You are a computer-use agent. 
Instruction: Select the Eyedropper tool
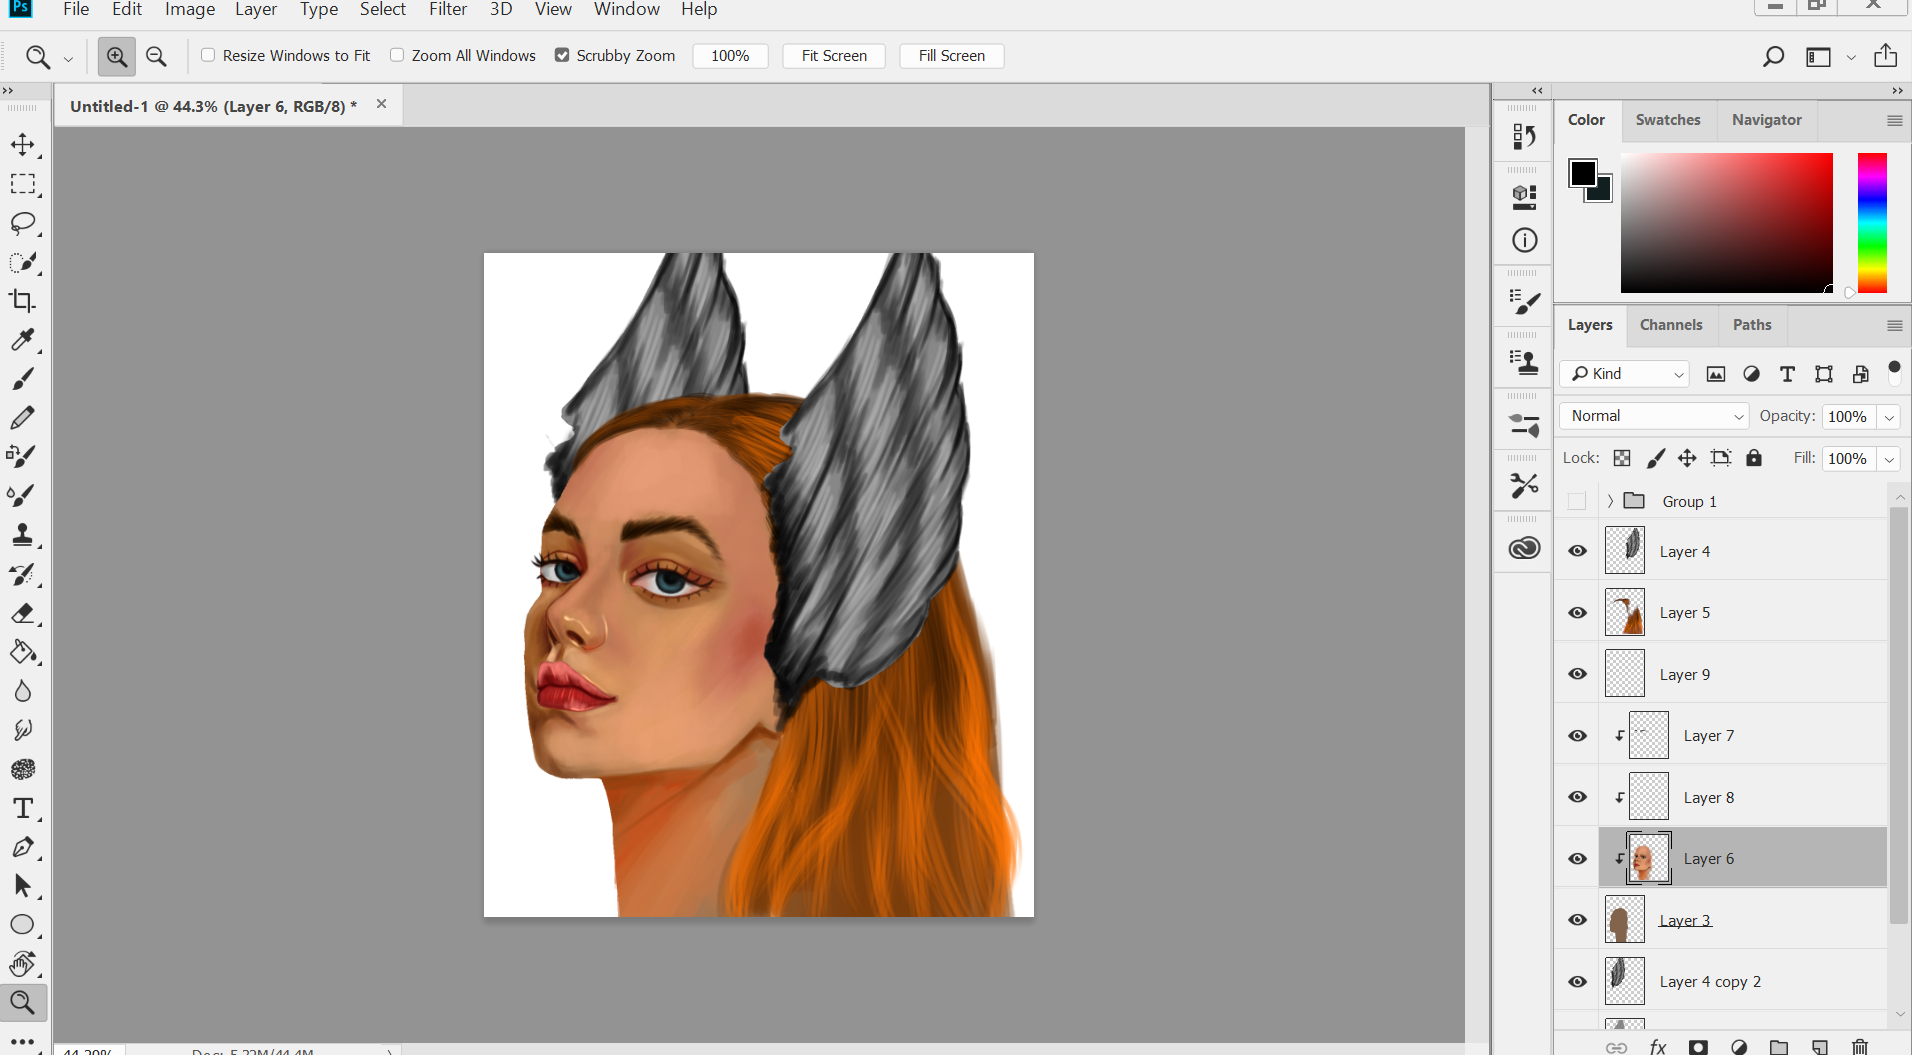click(x=22, y=340)
